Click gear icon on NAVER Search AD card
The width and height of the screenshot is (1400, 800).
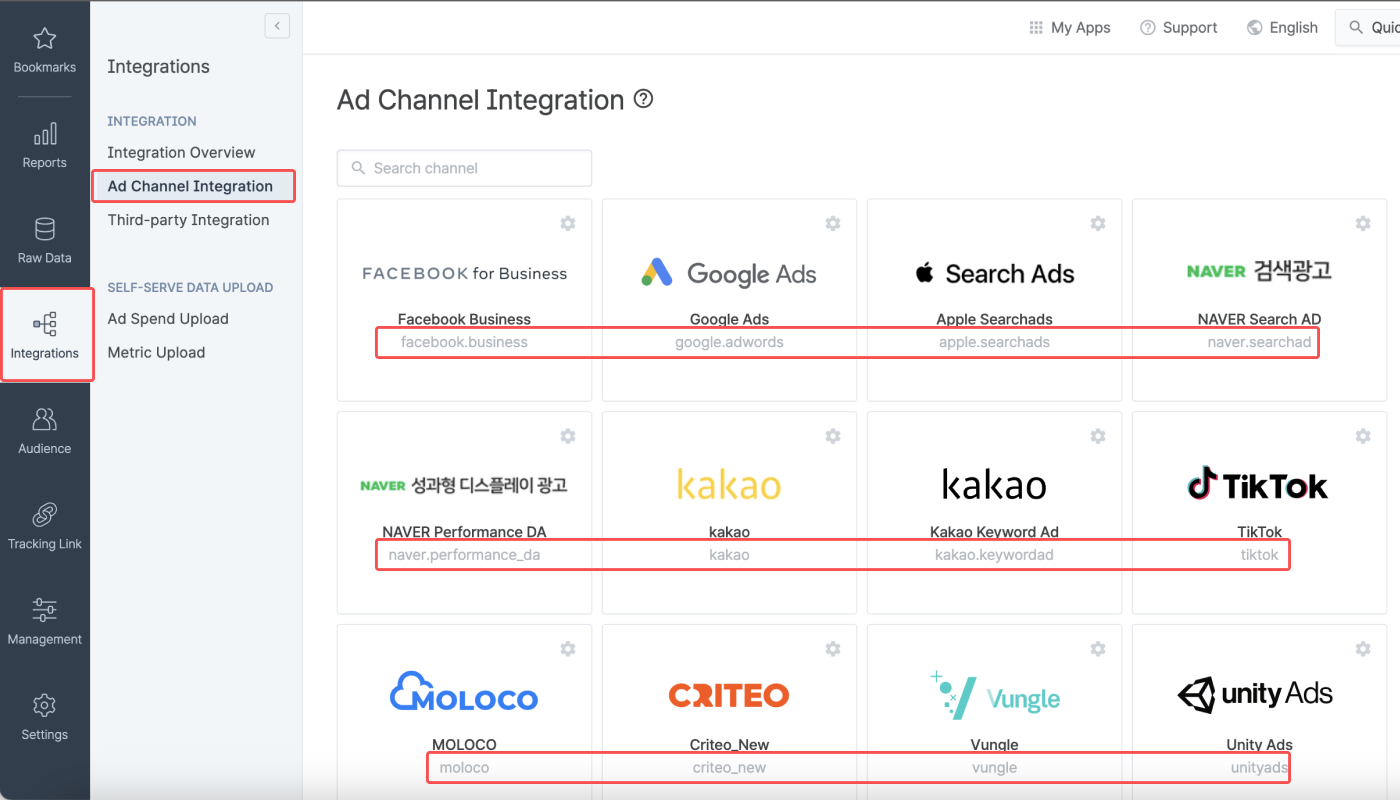pyautogui.click(x=1363, y=223)
